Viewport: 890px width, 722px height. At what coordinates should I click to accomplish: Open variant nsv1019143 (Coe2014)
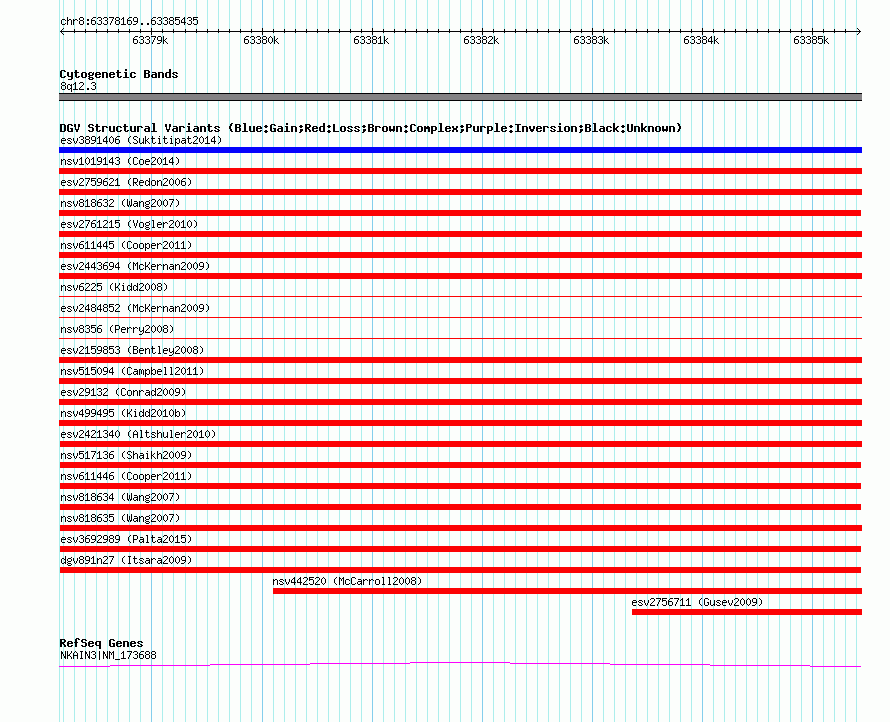(120, 161)
